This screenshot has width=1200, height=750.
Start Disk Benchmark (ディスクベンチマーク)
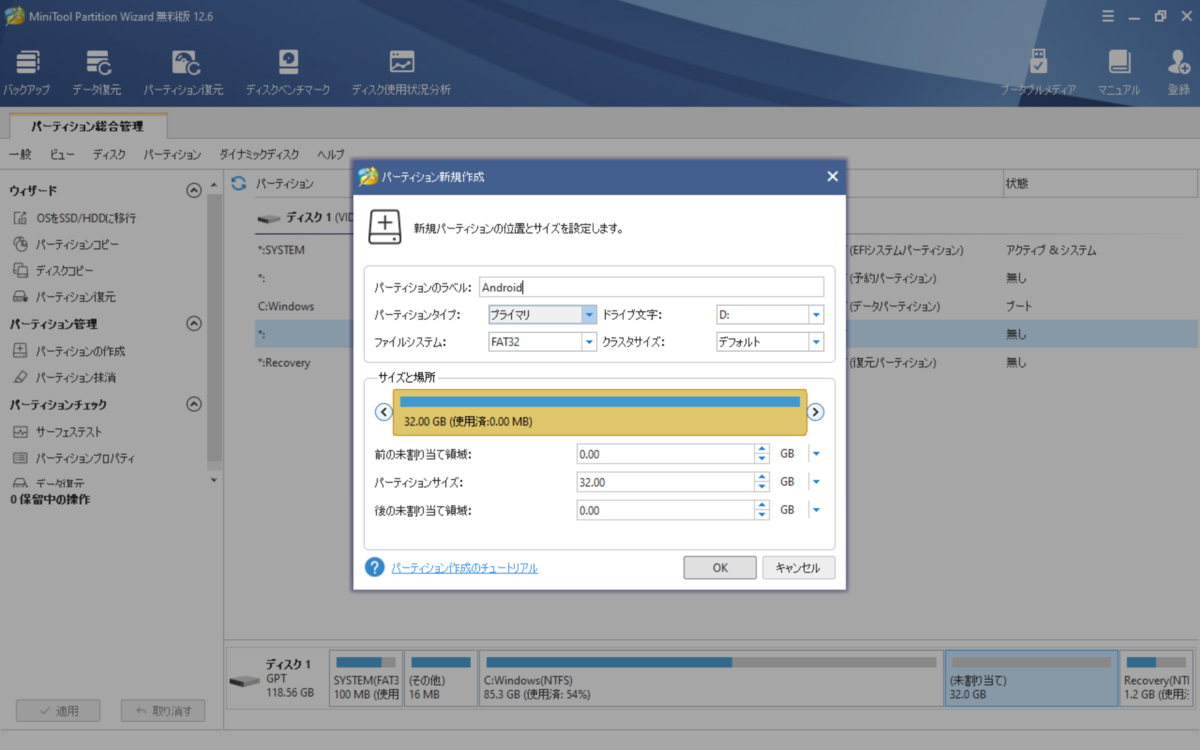click(288, 72)
